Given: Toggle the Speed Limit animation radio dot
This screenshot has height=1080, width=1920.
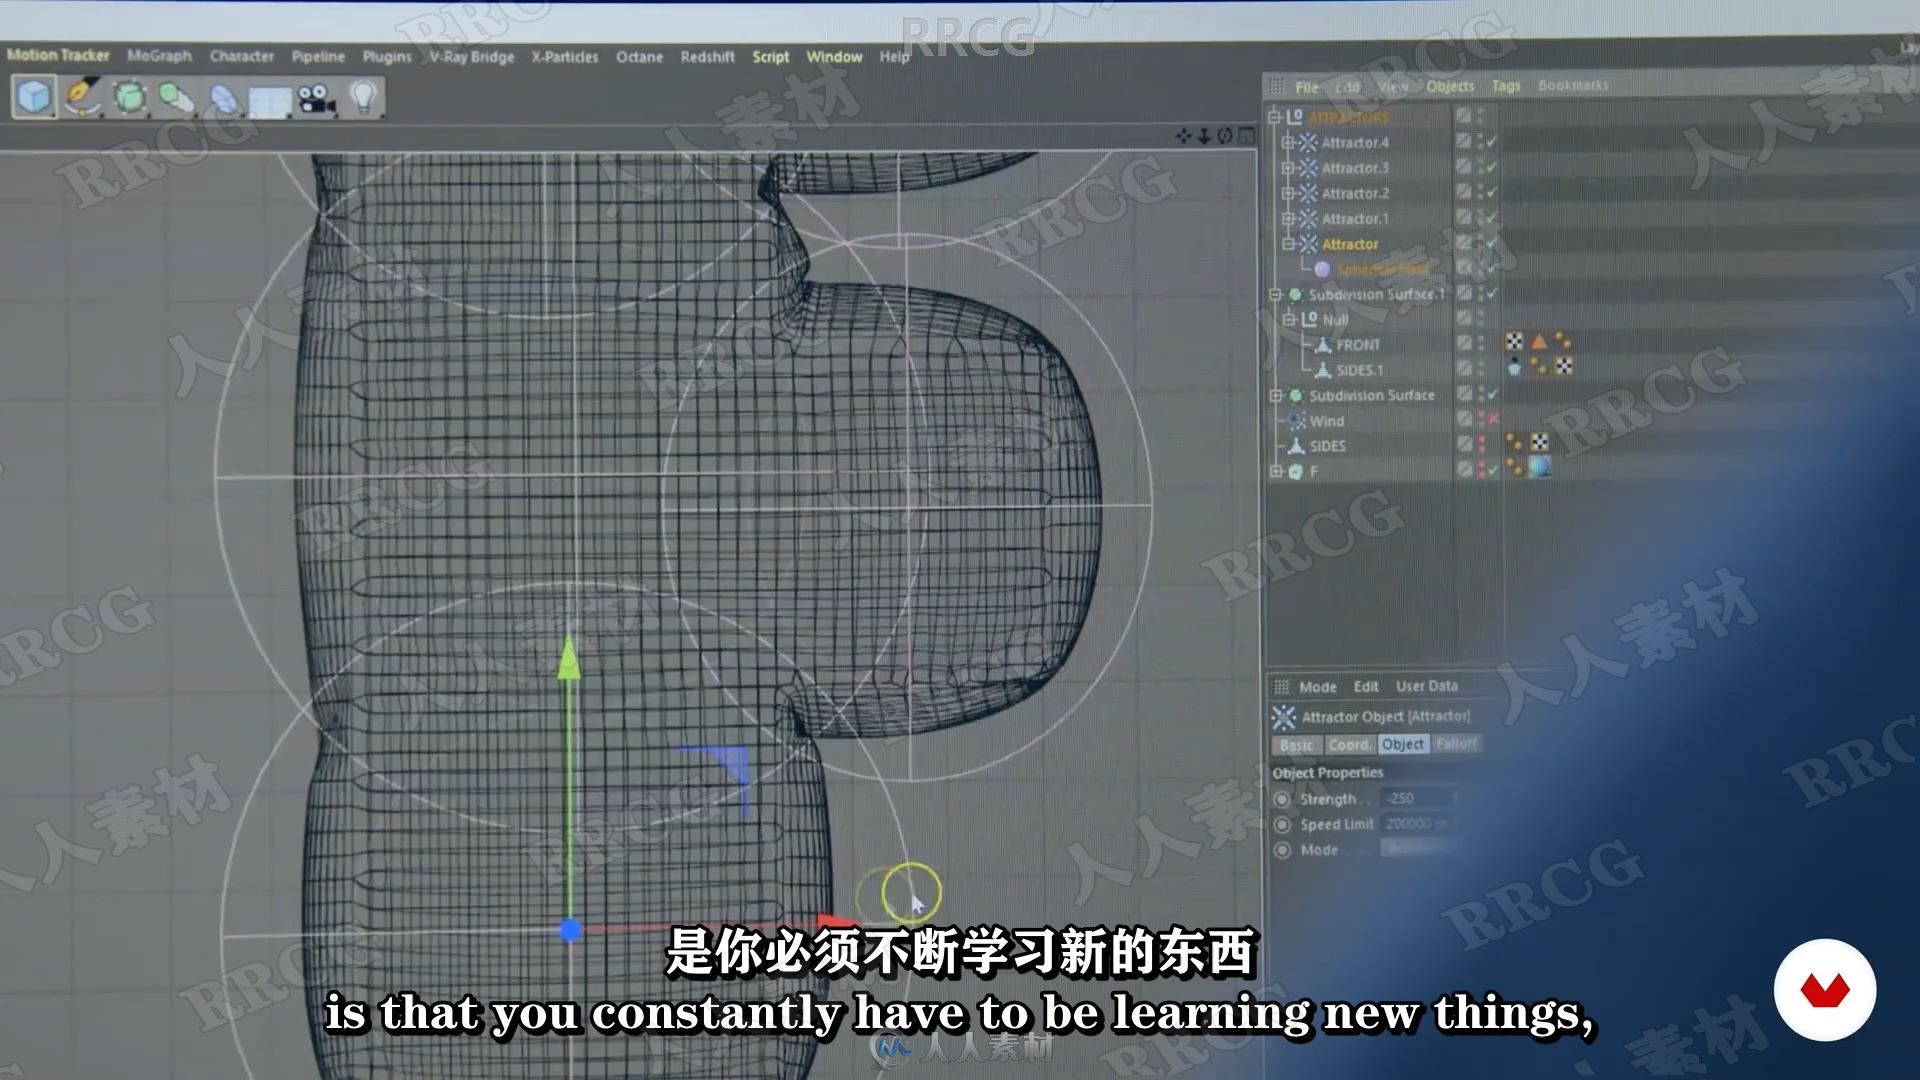Looking at the screenshot, I should (1282, 825).
